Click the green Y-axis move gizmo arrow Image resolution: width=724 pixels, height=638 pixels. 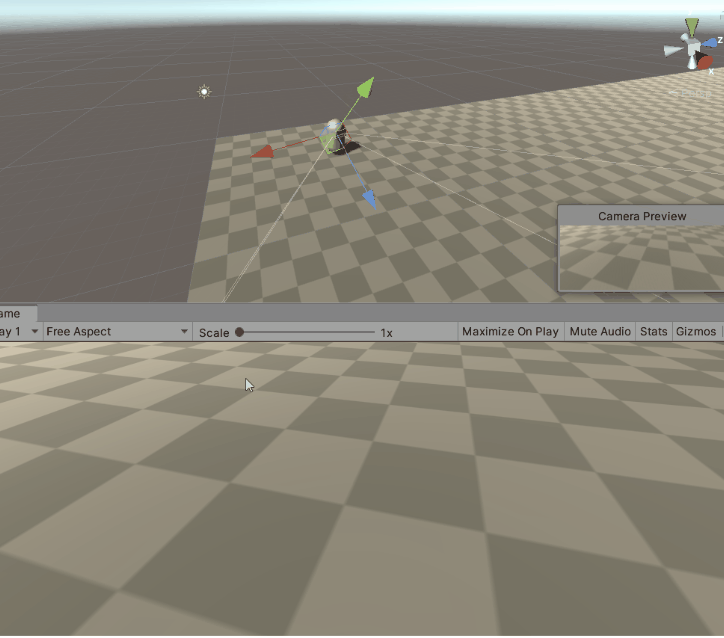(366, 88)
